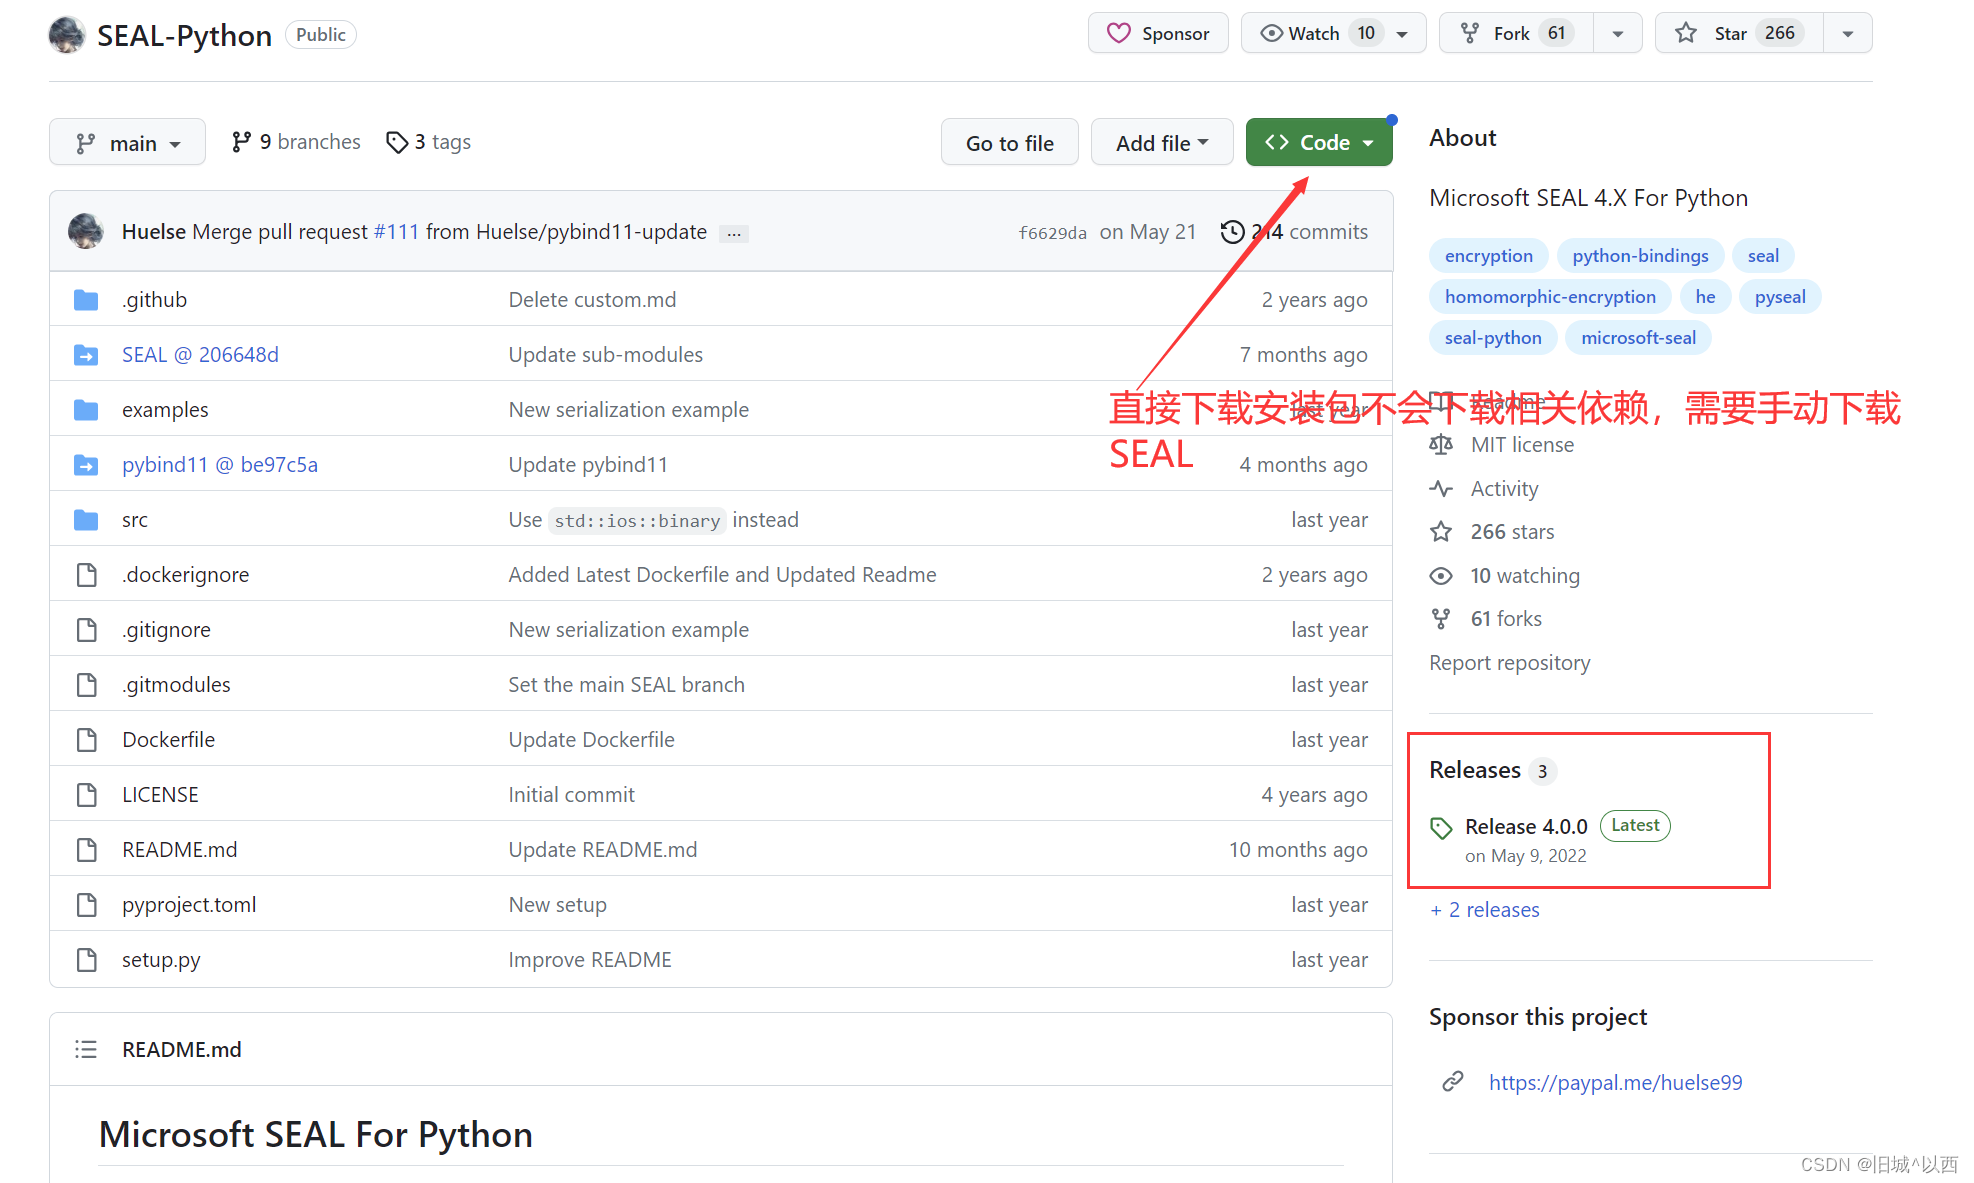Open the encryption topic tag
Screen dimensions: 1974x1183
click(x=1488, y=255)
